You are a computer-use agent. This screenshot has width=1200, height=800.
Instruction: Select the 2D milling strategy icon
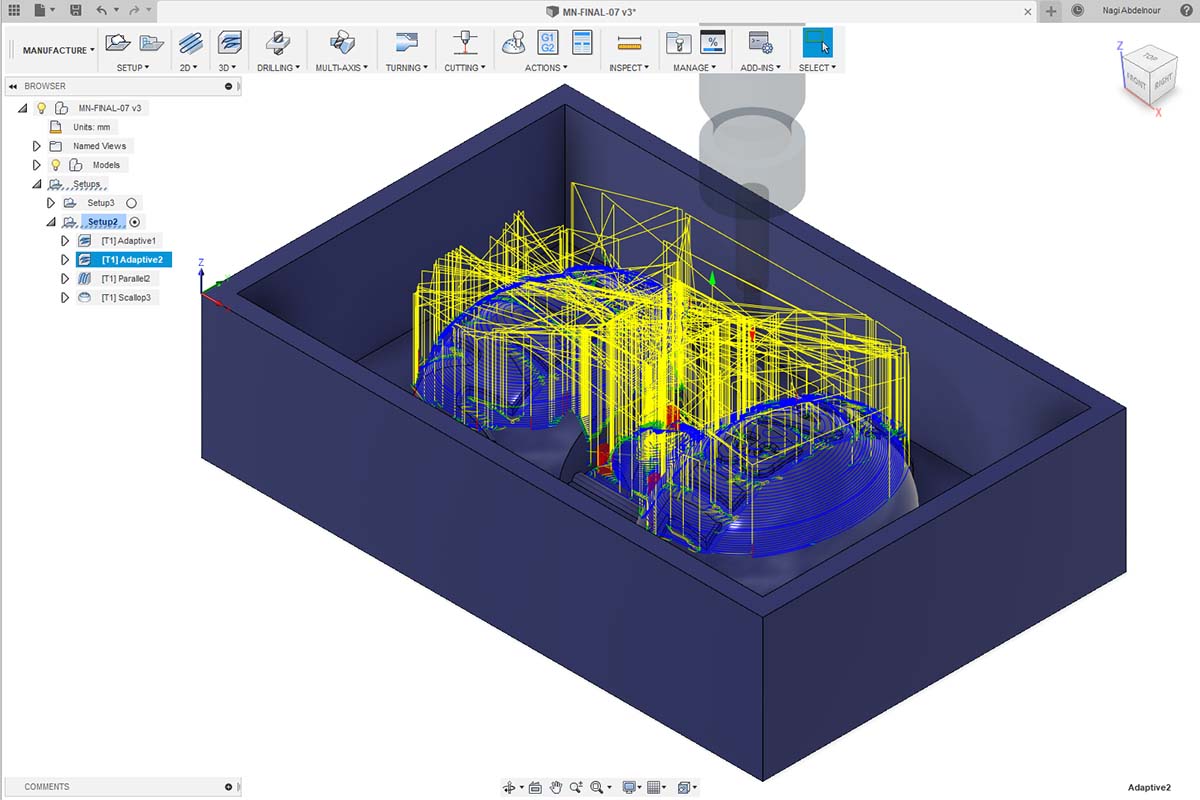pos(190,43)
